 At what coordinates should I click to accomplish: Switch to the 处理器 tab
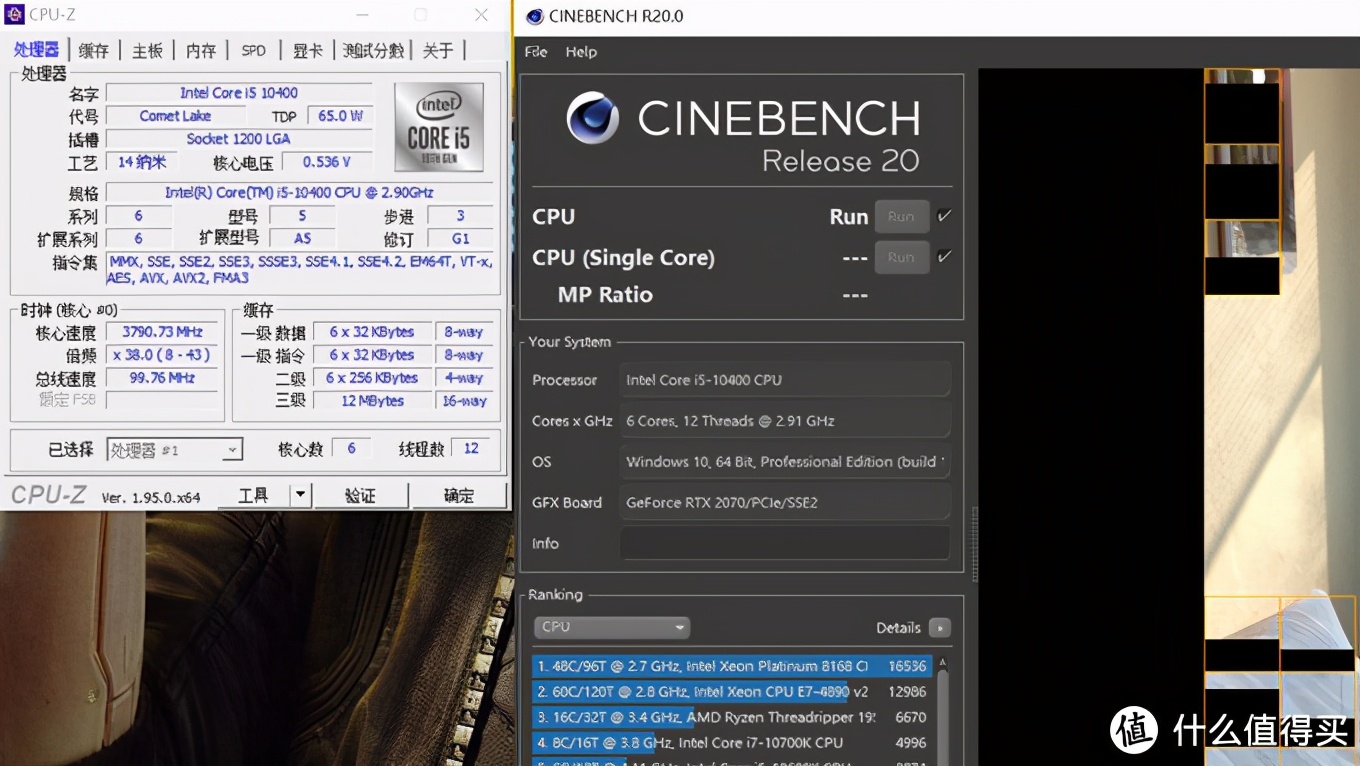point(37,50)
